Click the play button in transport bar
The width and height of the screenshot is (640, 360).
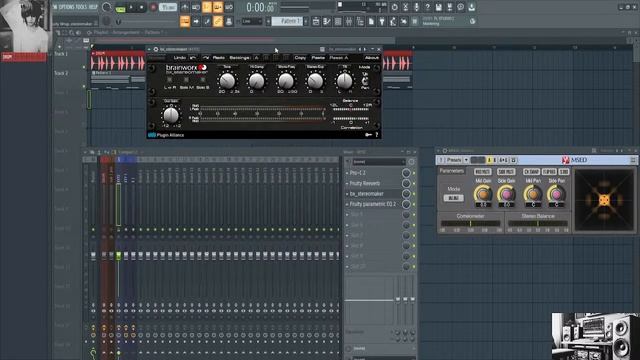(131, 7)
